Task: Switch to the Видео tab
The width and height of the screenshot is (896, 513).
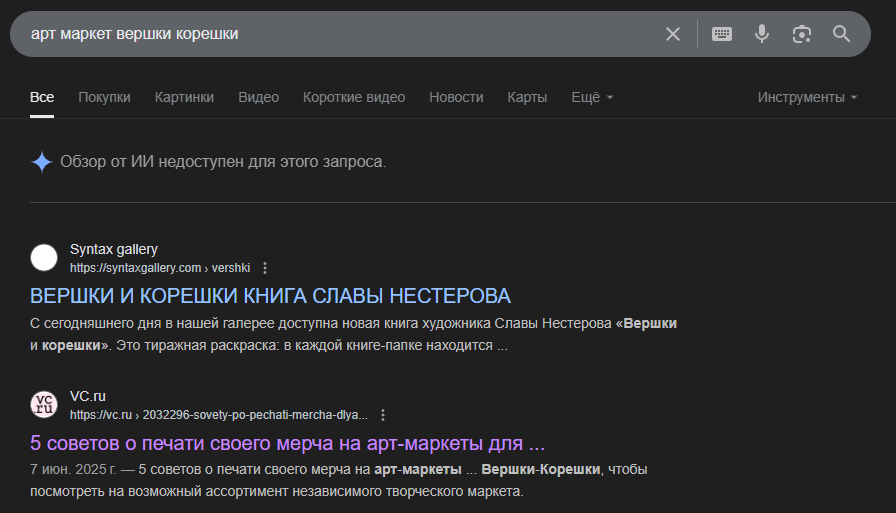Action: [258, 98]
